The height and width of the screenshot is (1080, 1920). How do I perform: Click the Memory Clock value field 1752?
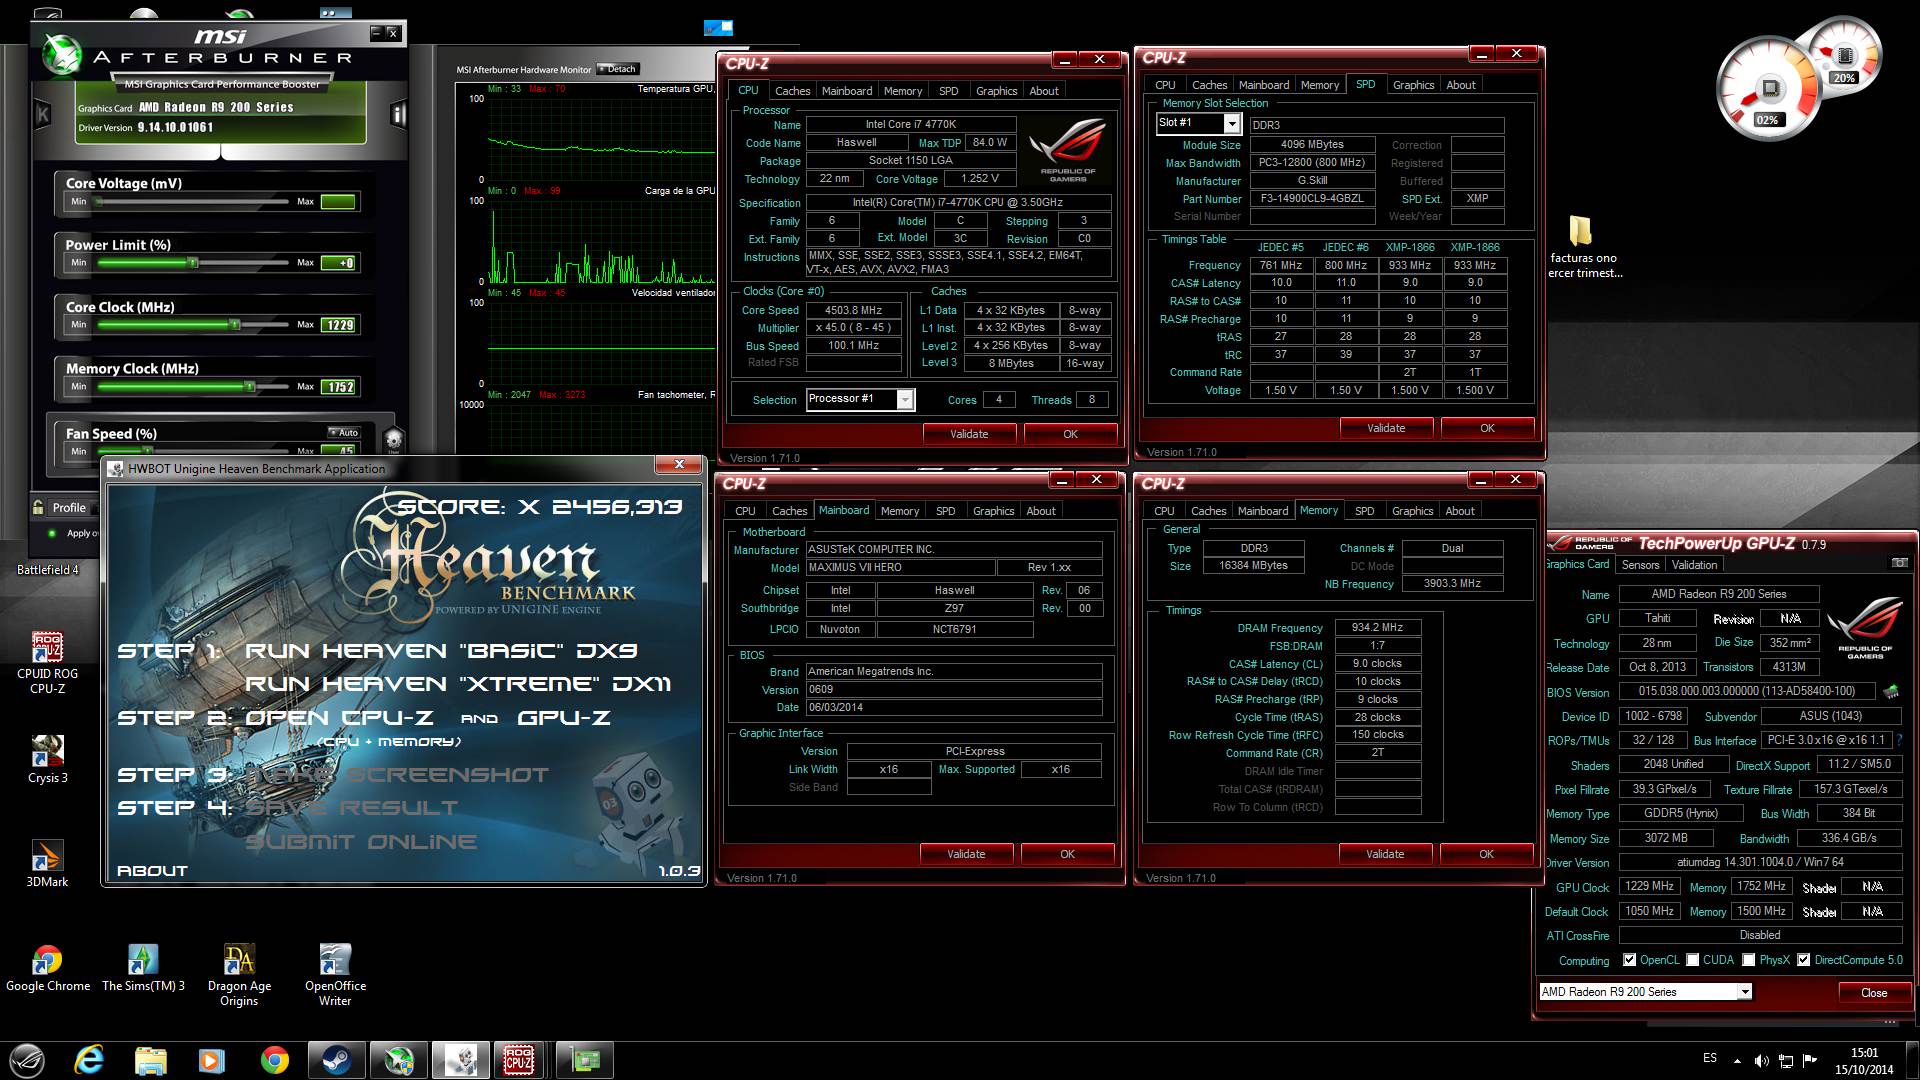338,387
